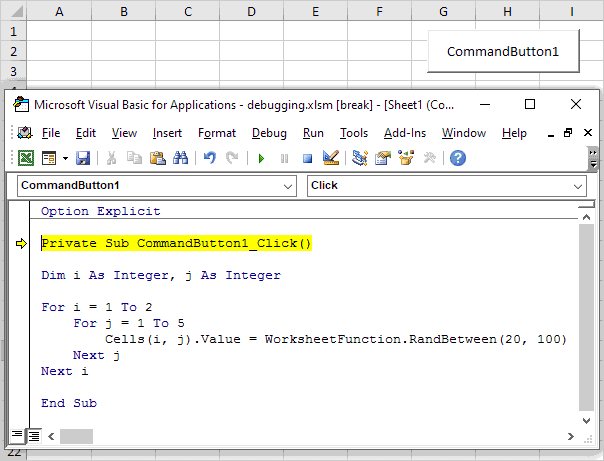Open the Window menu
The image size is (604, 461).
click(464, 133)
